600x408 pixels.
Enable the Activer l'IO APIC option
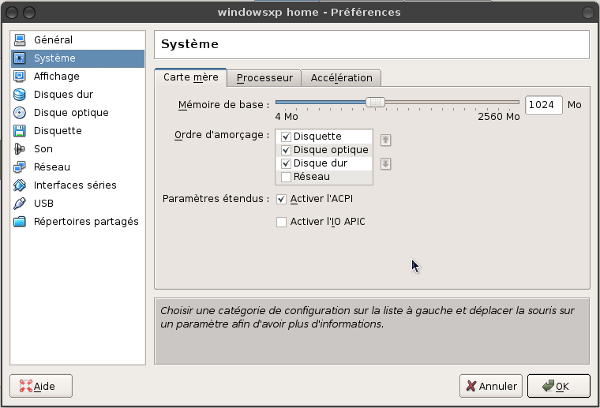[281, 221]
